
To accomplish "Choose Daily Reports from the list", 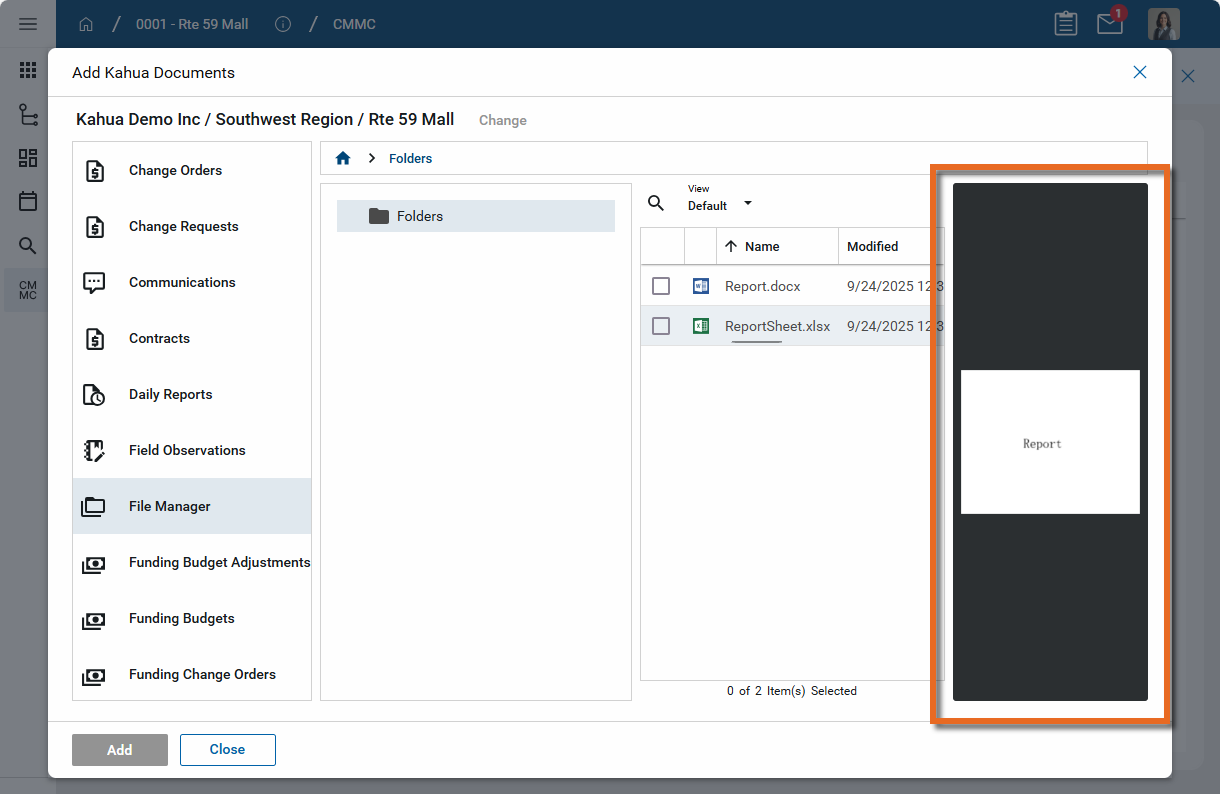I will (x=170, y=394).
